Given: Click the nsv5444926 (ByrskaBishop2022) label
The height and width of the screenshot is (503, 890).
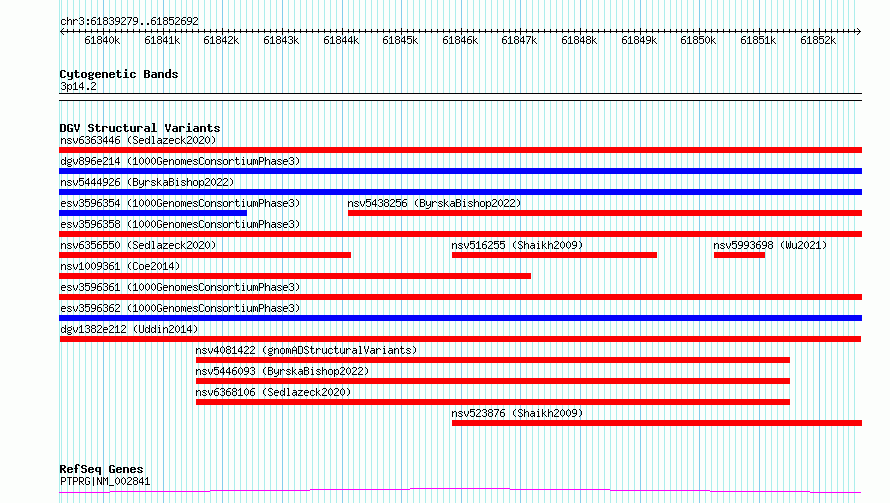Looking at the screenshot, I should (147, 182).
